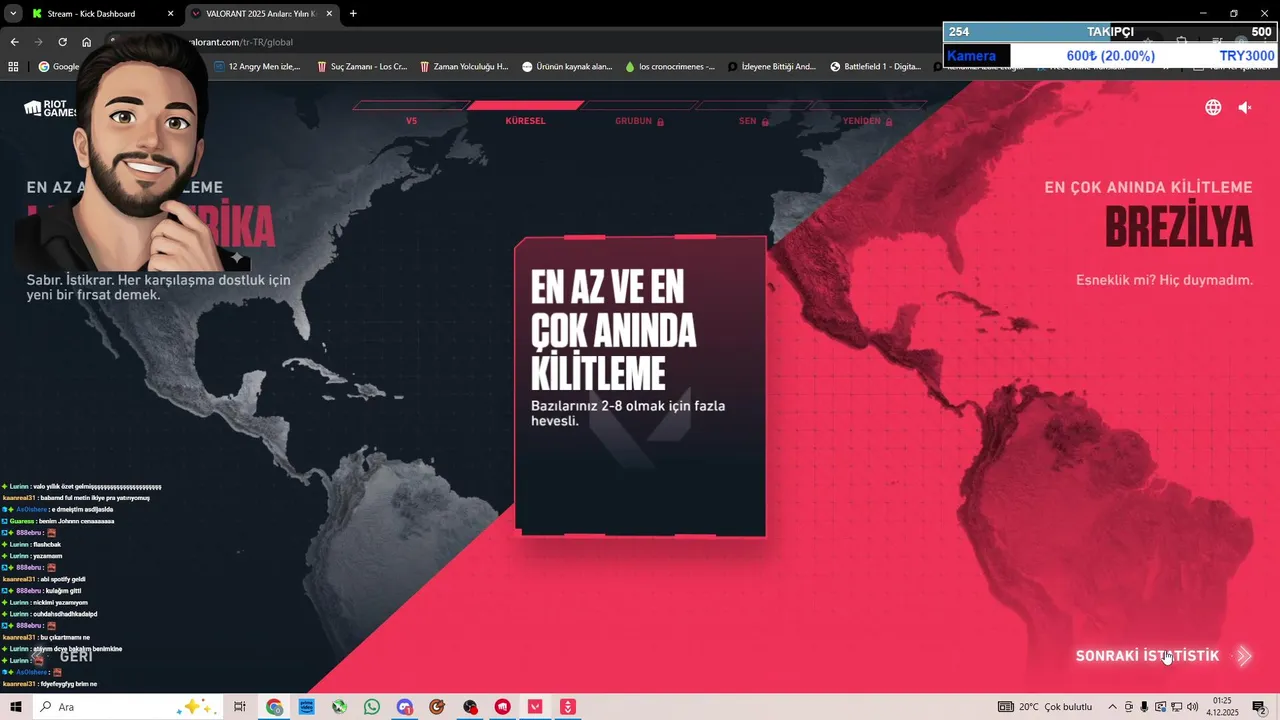Expand hidden system tray icons
Image resolution: width=1280 pixels, height=720 pixels.
point(1112,707)
